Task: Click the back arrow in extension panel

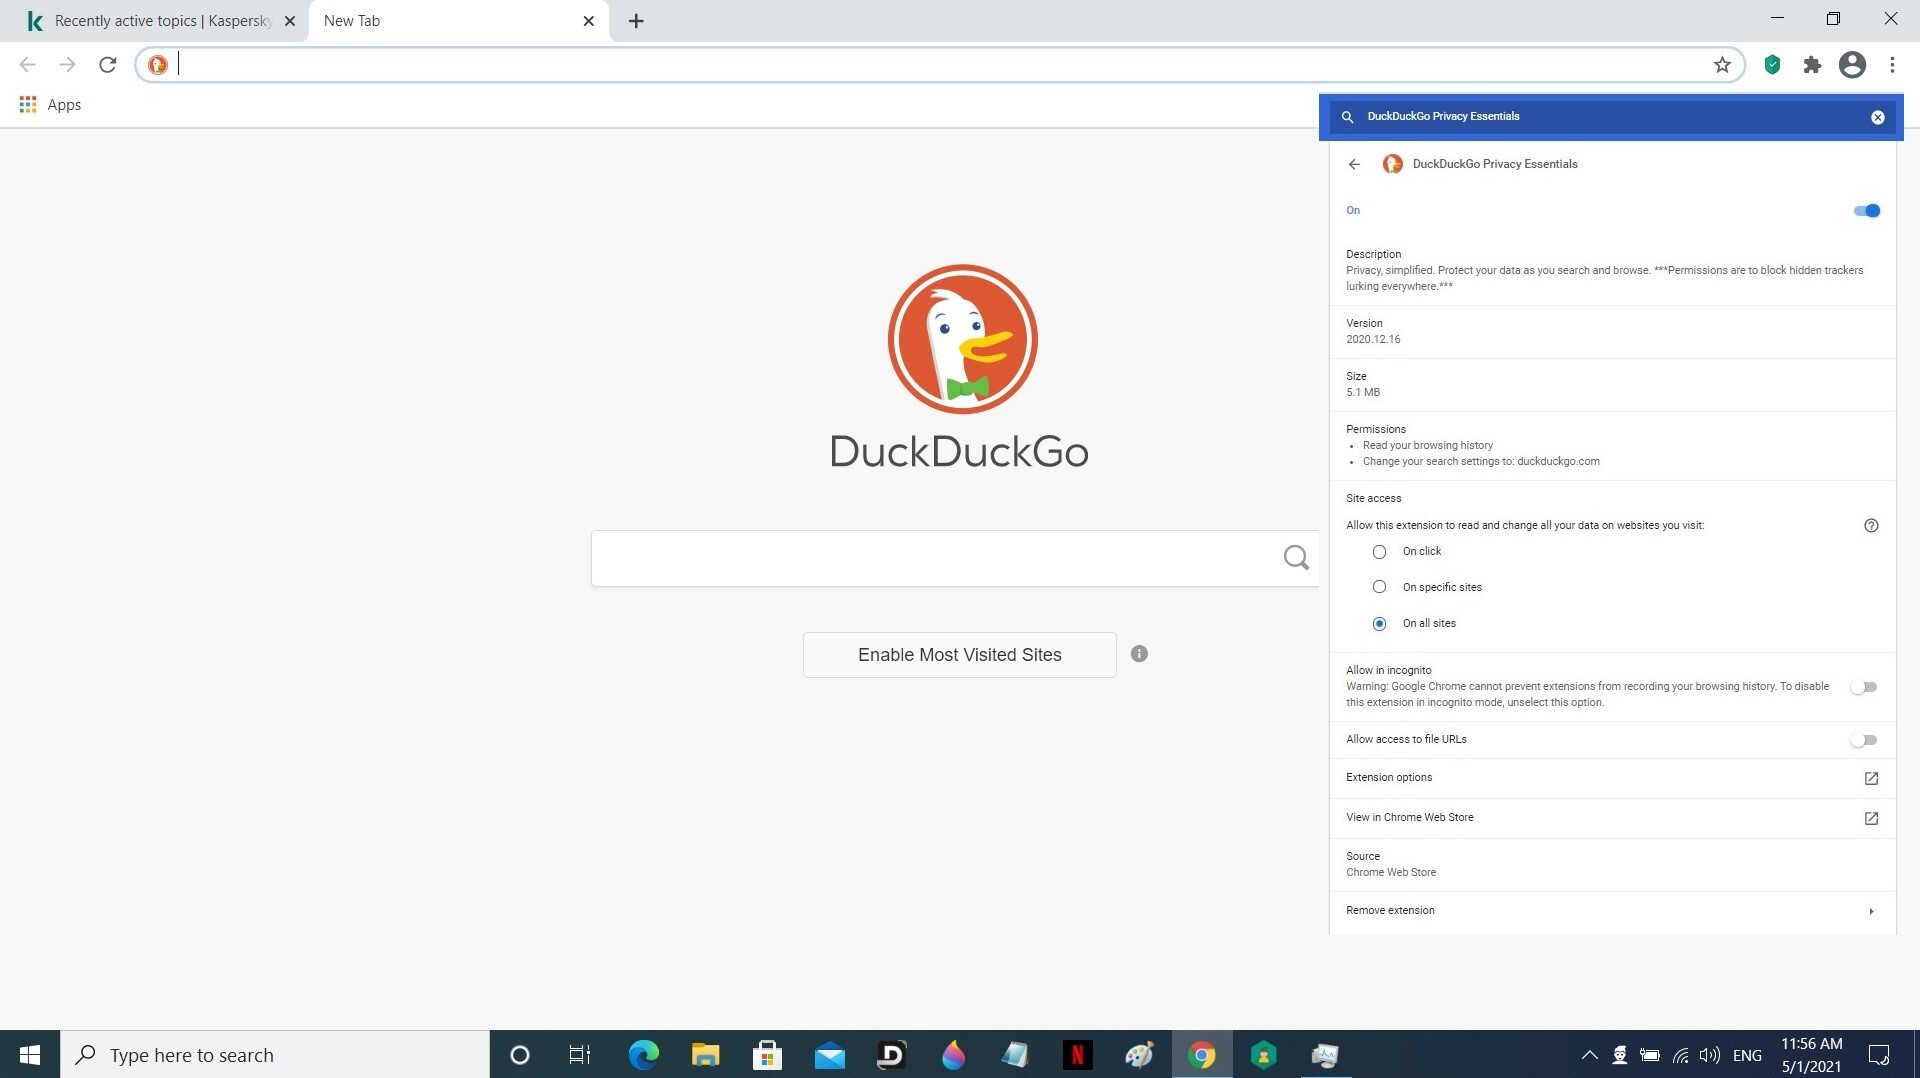Action: (1354, 164)
